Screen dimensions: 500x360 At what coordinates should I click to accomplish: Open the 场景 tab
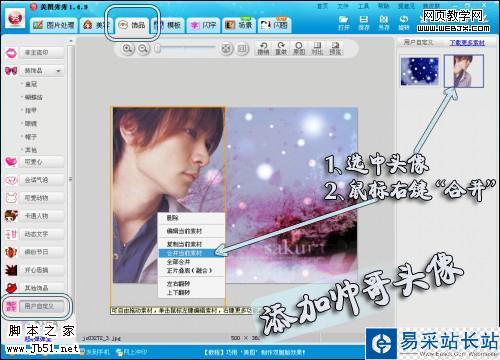(x=239, y=25)
